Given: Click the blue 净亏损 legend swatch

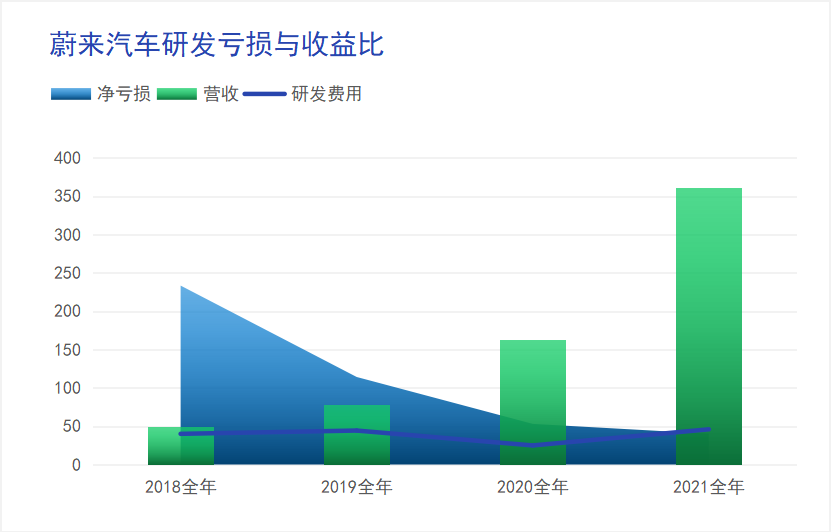Looking at the screenshot, I should click(71, 94).
